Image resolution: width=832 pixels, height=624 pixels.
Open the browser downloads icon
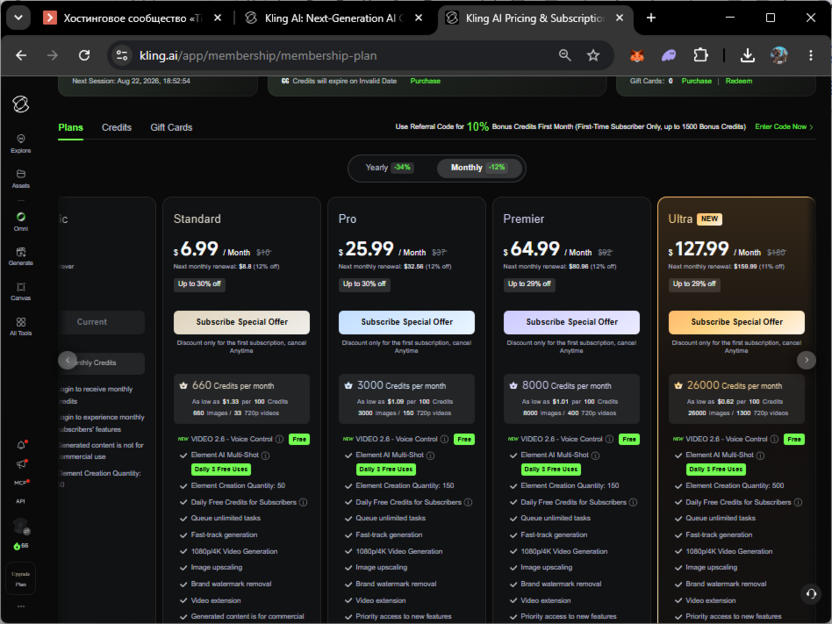pos(747,55)
